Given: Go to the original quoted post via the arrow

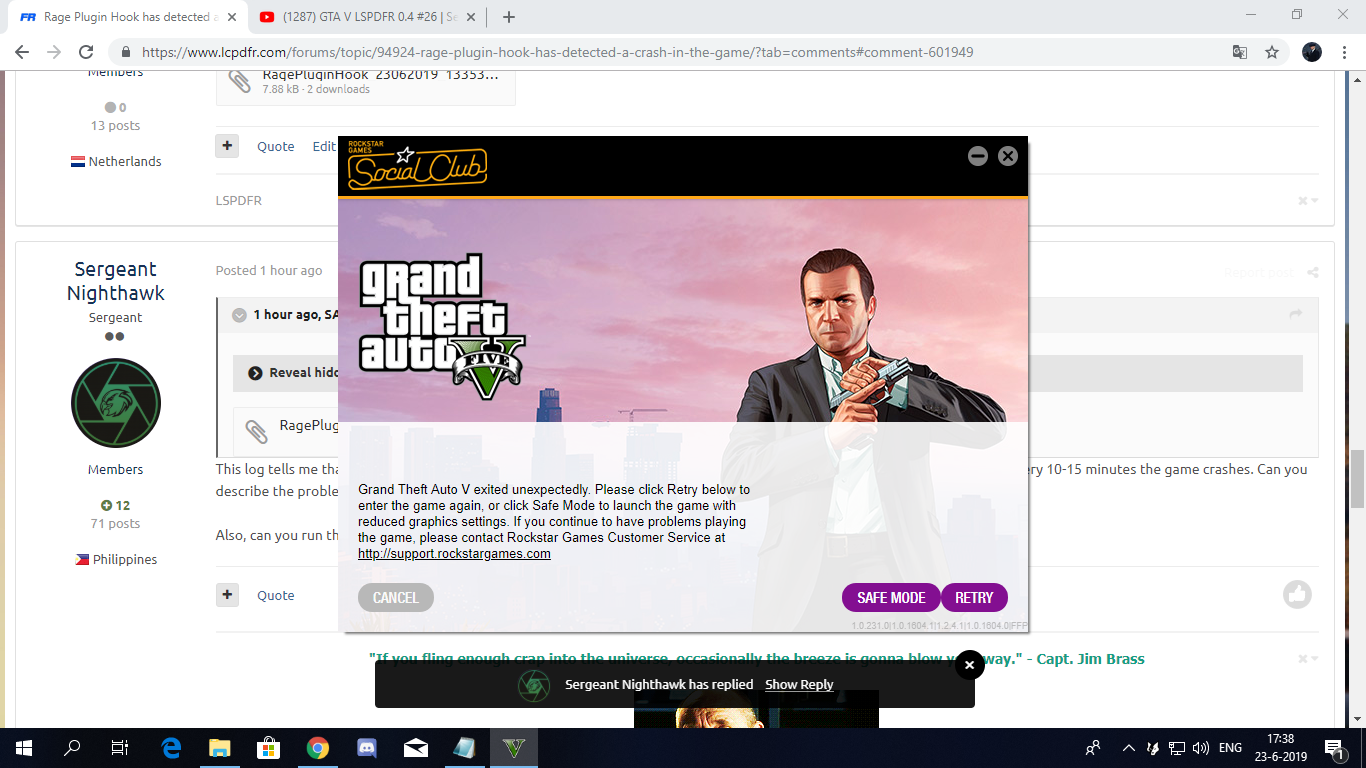Looking at the screenshot, I should point(1296,314).
